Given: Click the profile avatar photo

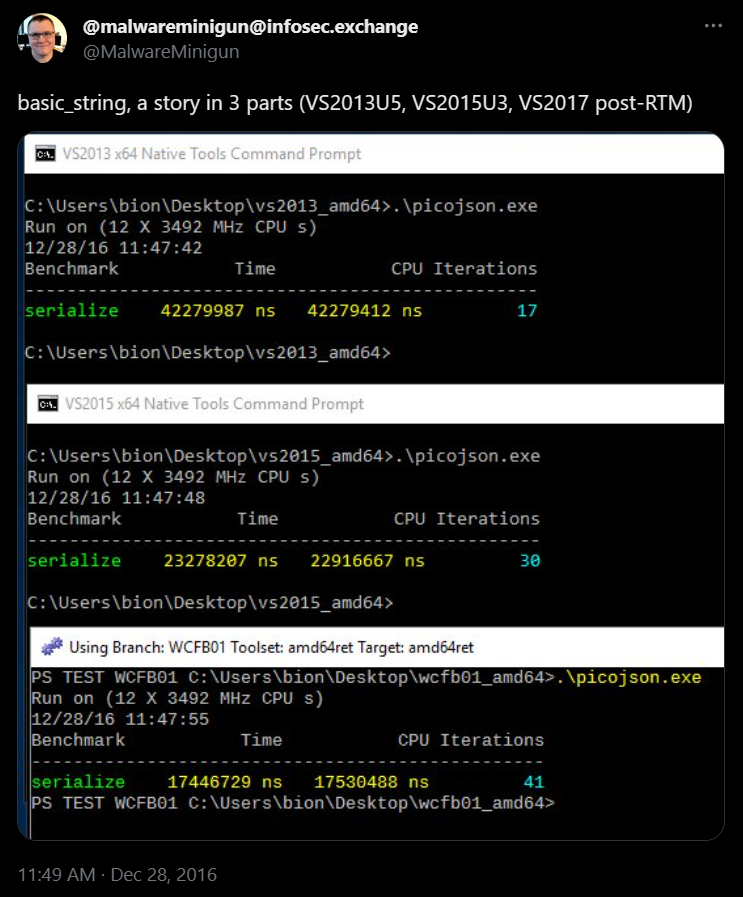Looking at the screenshot, I should pos(41,38).
